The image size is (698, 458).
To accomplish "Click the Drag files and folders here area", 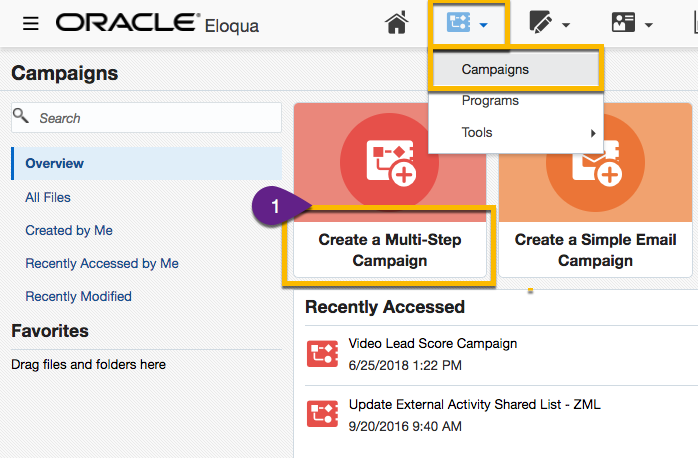I will click(89, 365).
